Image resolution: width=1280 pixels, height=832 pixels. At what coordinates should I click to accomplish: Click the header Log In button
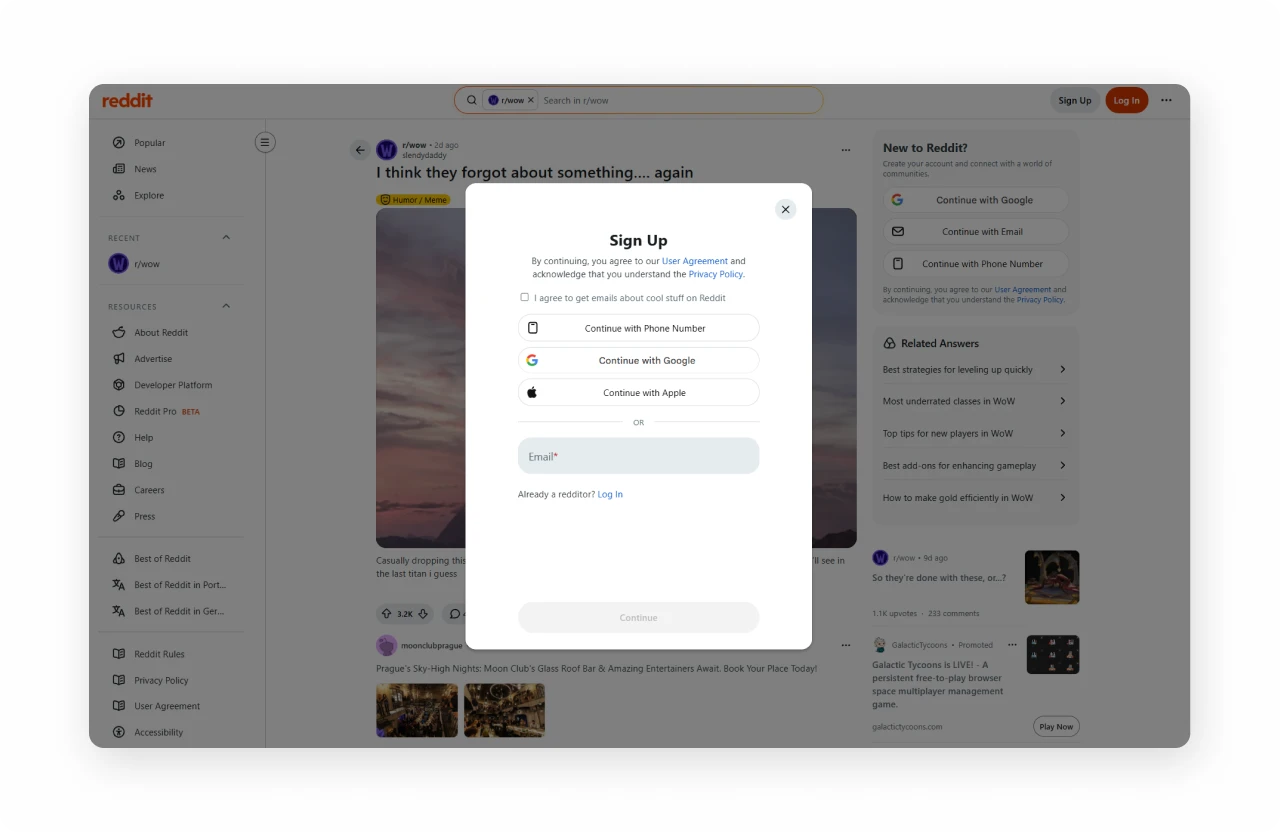point(1127,100)
